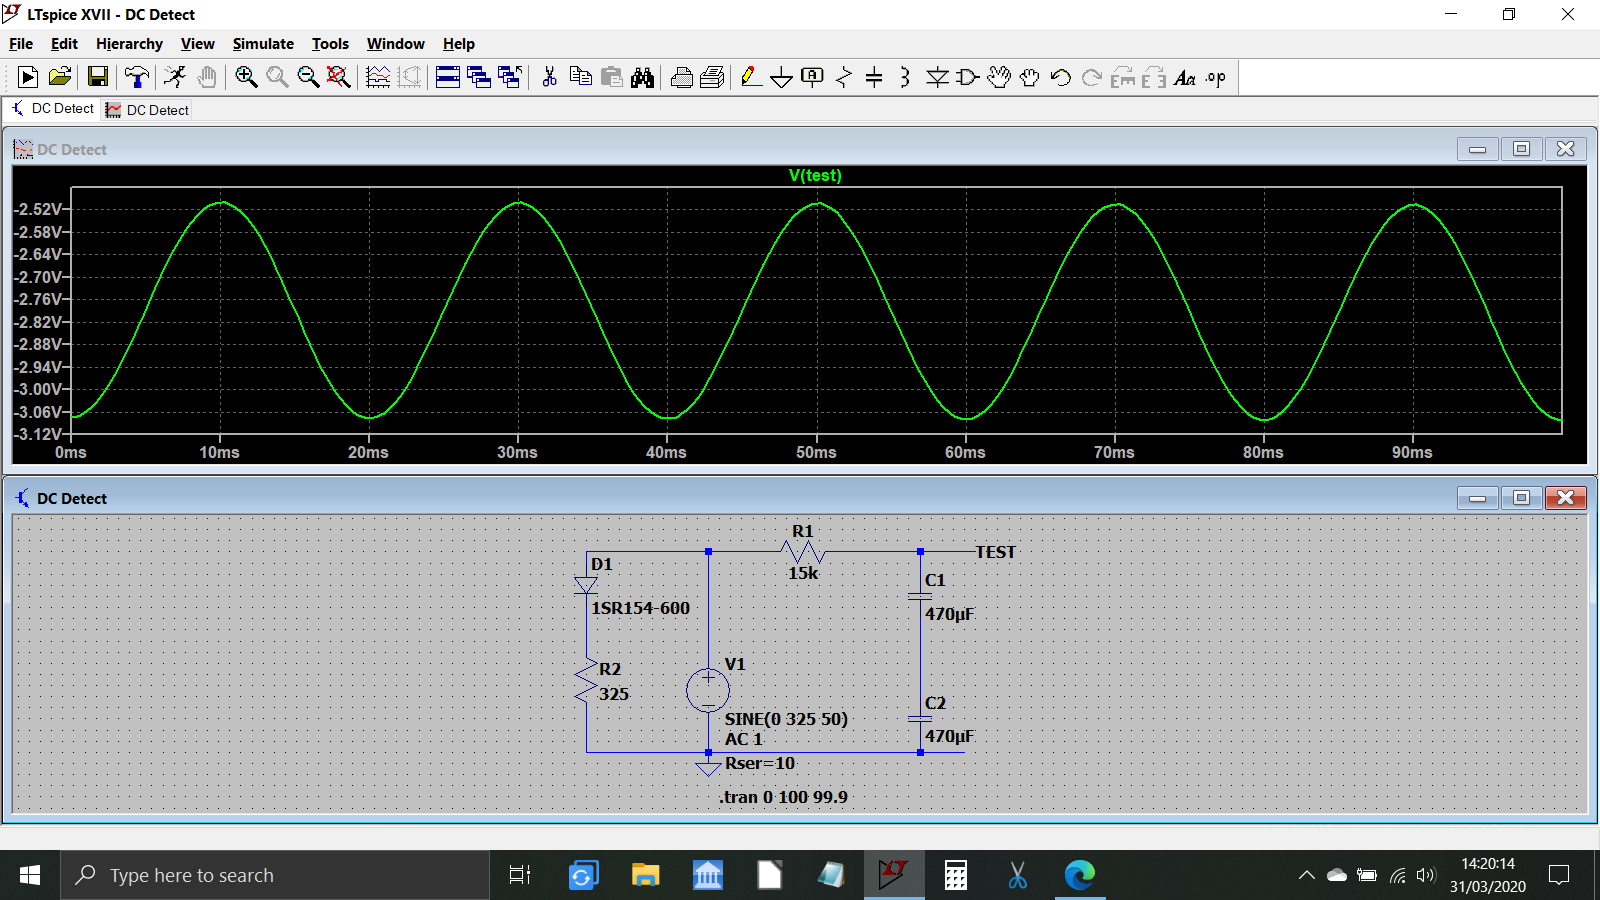
Task: Tile windows using the toolbar icon
Action: point(448,77)
